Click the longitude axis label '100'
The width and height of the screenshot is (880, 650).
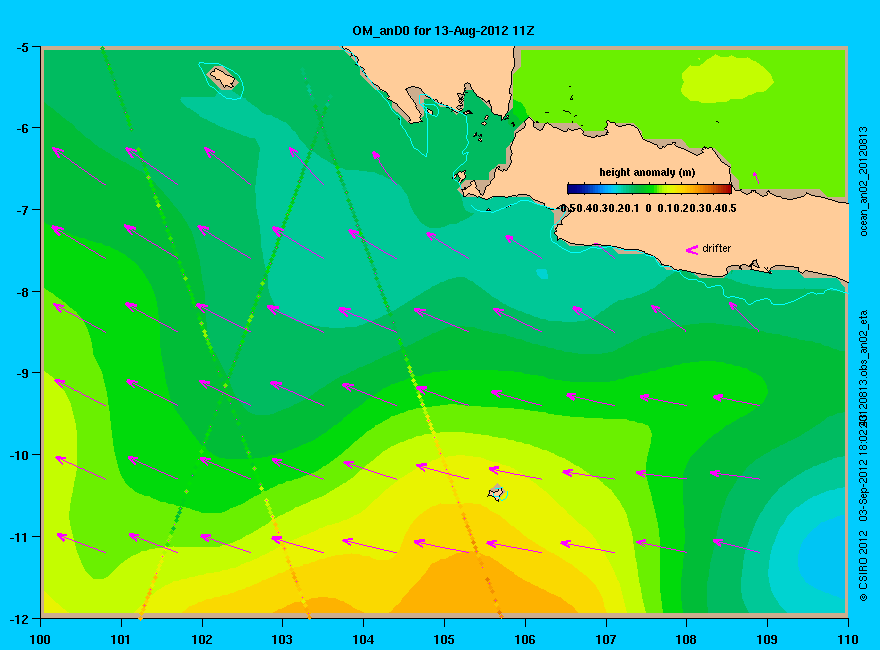click(x=40, y=639)
